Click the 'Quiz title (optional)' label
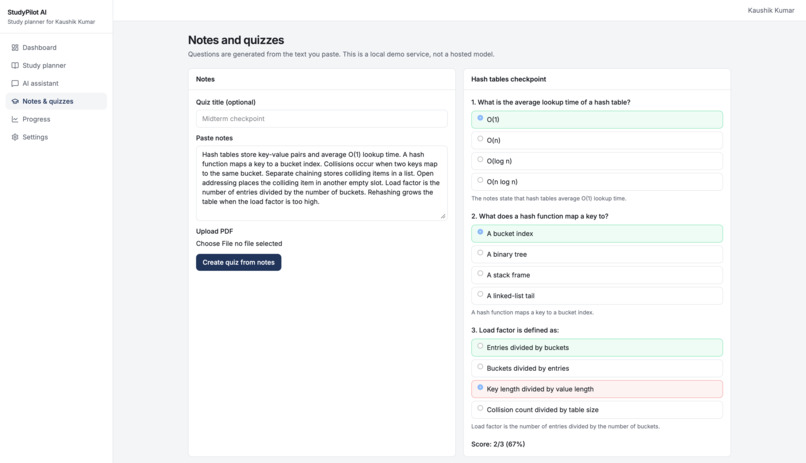 (226, 102)
